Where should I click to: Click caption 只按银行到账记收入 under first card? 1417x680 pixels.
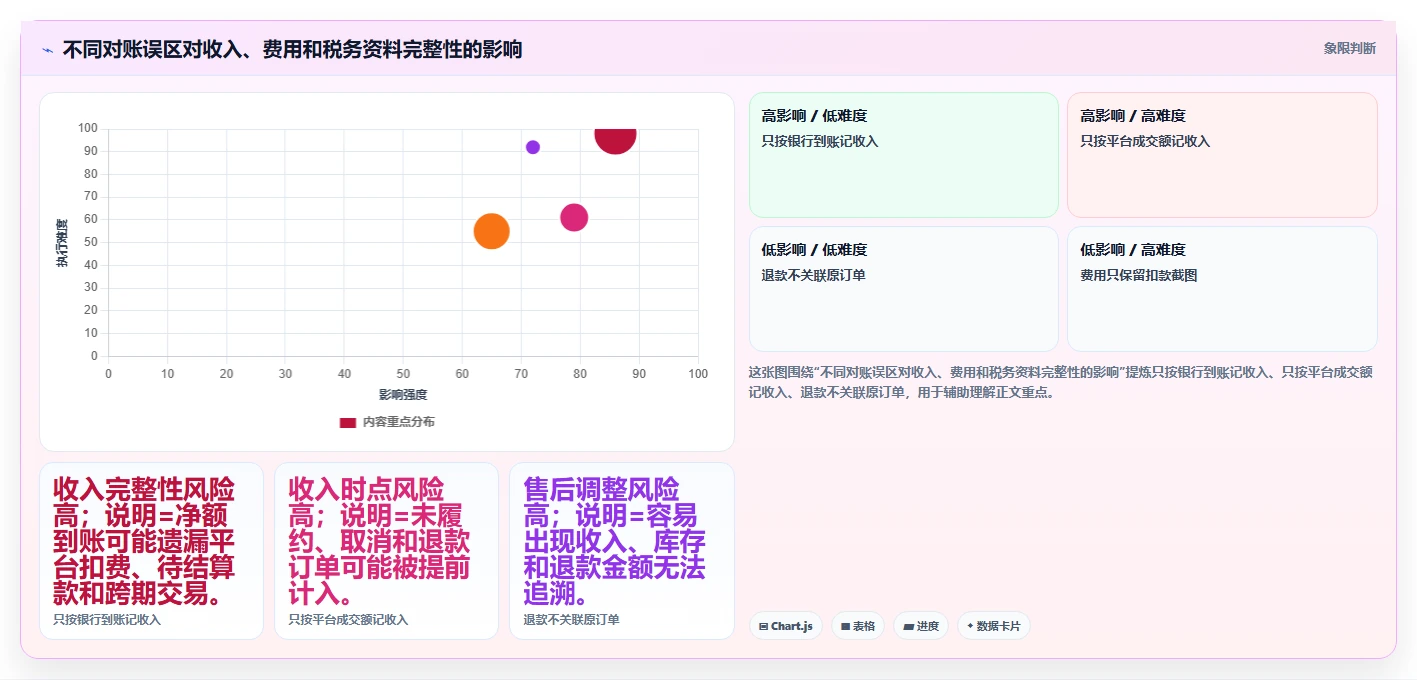(x=107, y=620)
